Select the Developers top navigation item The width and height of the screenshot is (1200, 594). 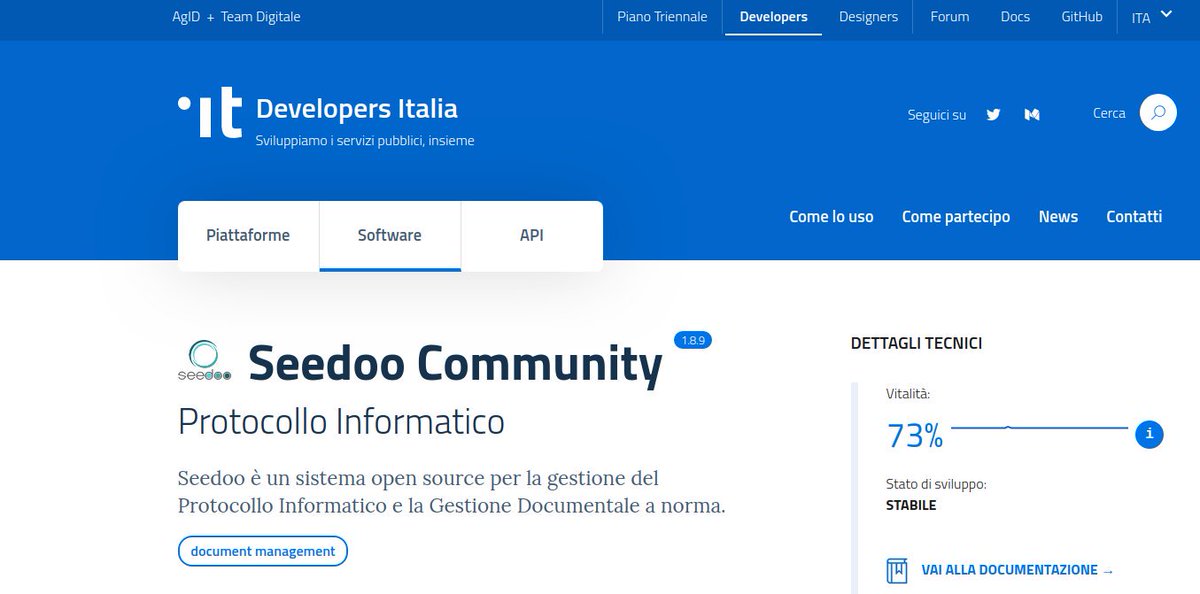pyautogui.click(x=773, y=17)
